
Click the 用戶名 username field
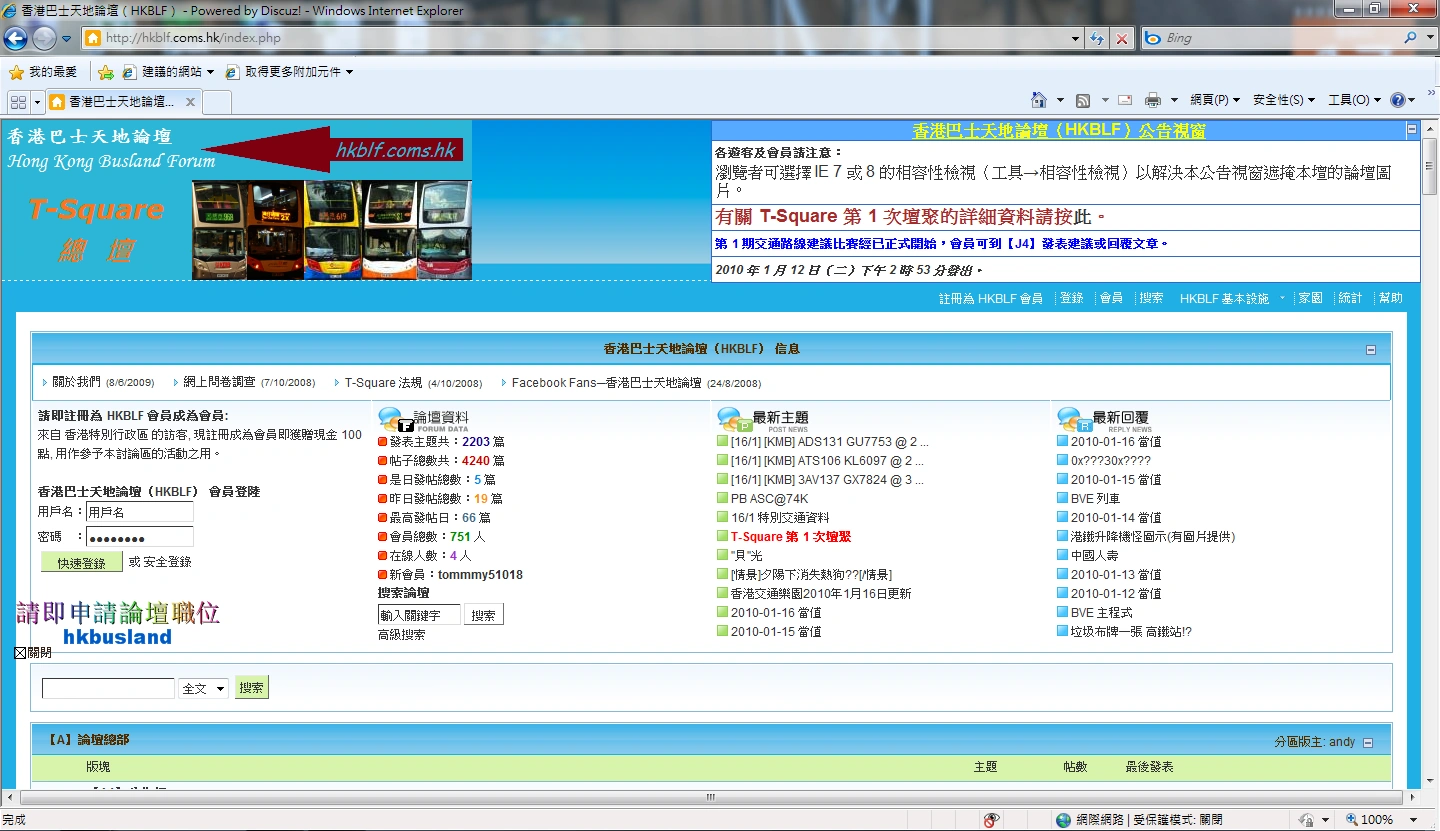(x=139, y=512)
